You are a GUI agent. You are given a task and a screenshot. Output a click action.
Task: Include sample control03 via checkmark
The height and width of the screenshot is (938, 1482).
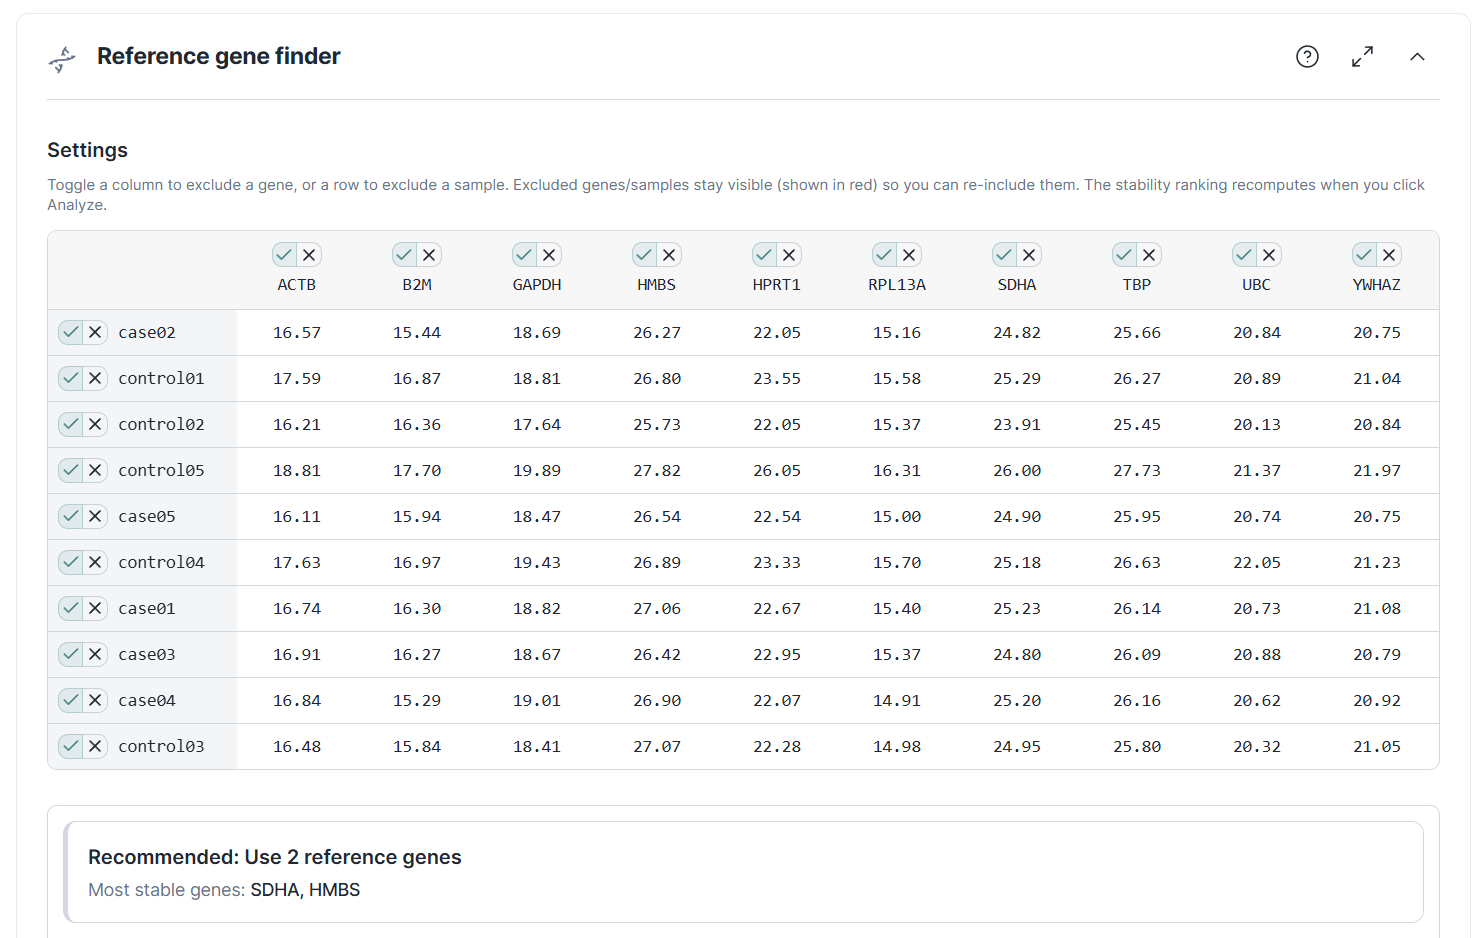coord(71,746)
